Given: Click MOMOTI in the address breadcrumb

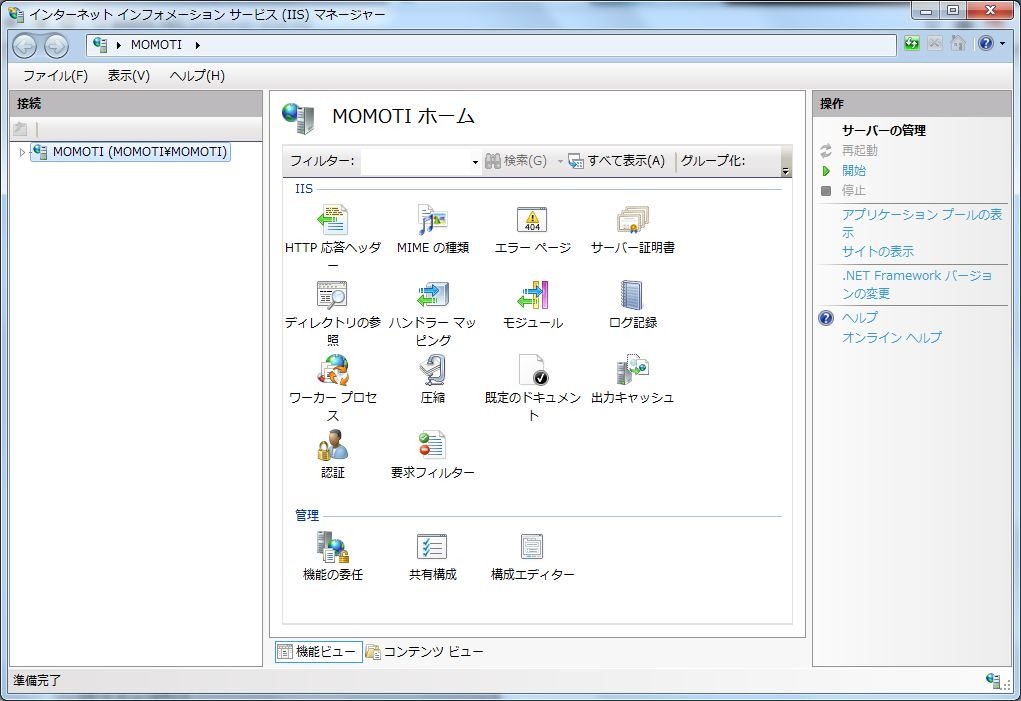Looking at the screenshot, I should click(x=156, y=45).
